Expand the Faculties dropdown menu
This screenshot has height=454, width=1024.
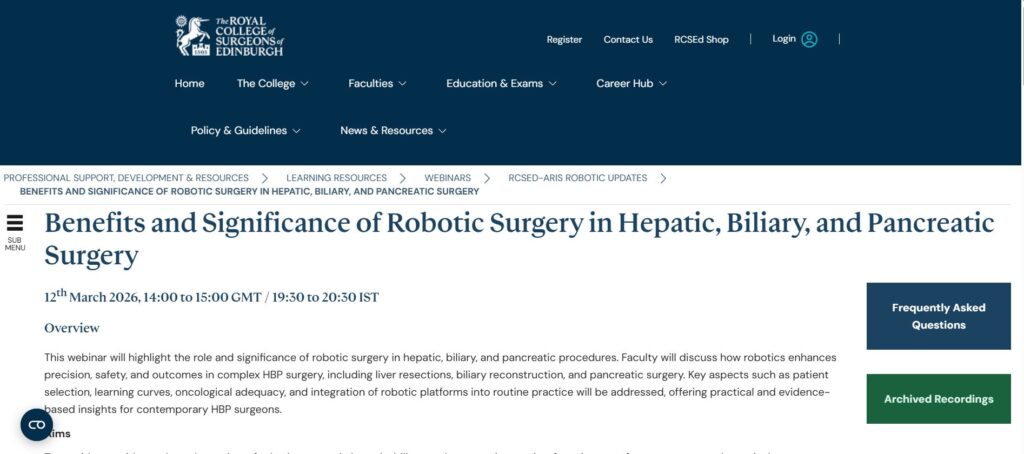(377, 84)
